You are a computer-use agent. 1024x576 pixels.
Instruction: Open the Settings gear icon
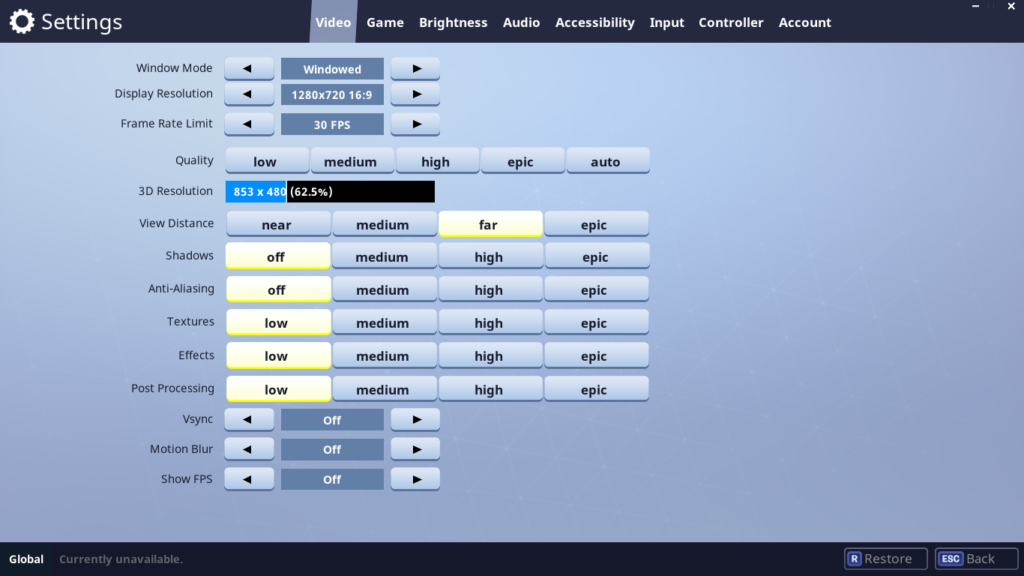tap(21, 21)
